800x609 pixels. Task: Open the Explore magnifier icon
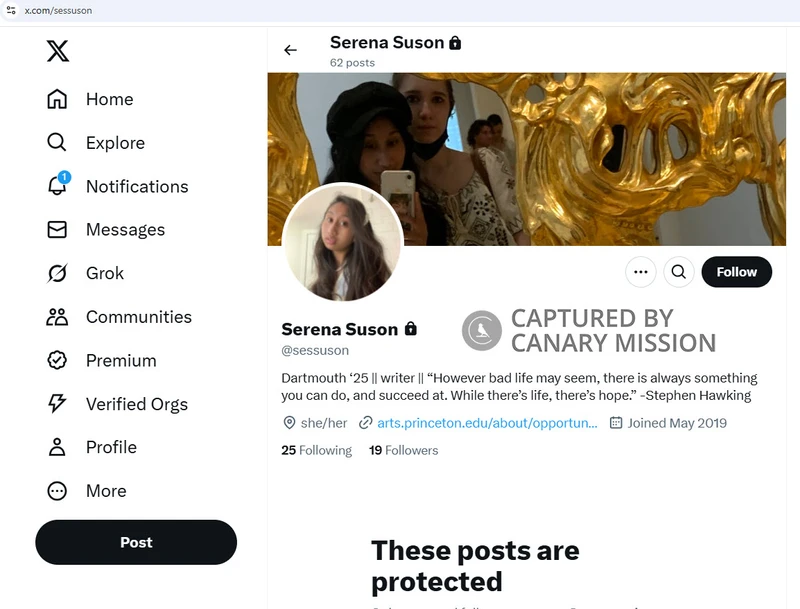(57, 143)
